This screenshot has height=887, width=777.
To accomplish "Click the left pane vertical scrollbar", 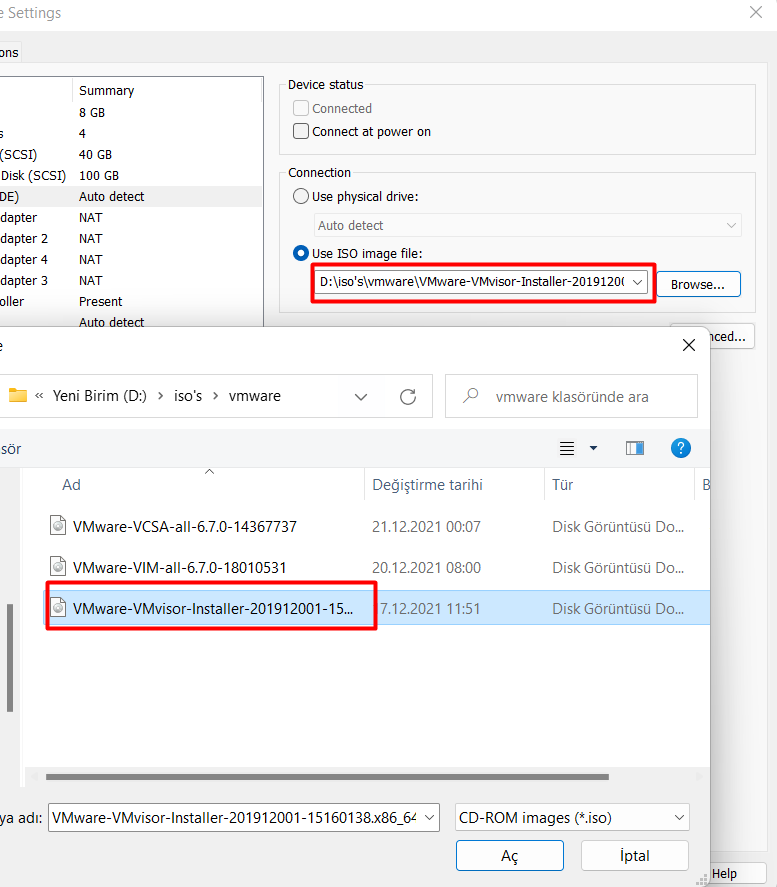I will click(10, 658).
